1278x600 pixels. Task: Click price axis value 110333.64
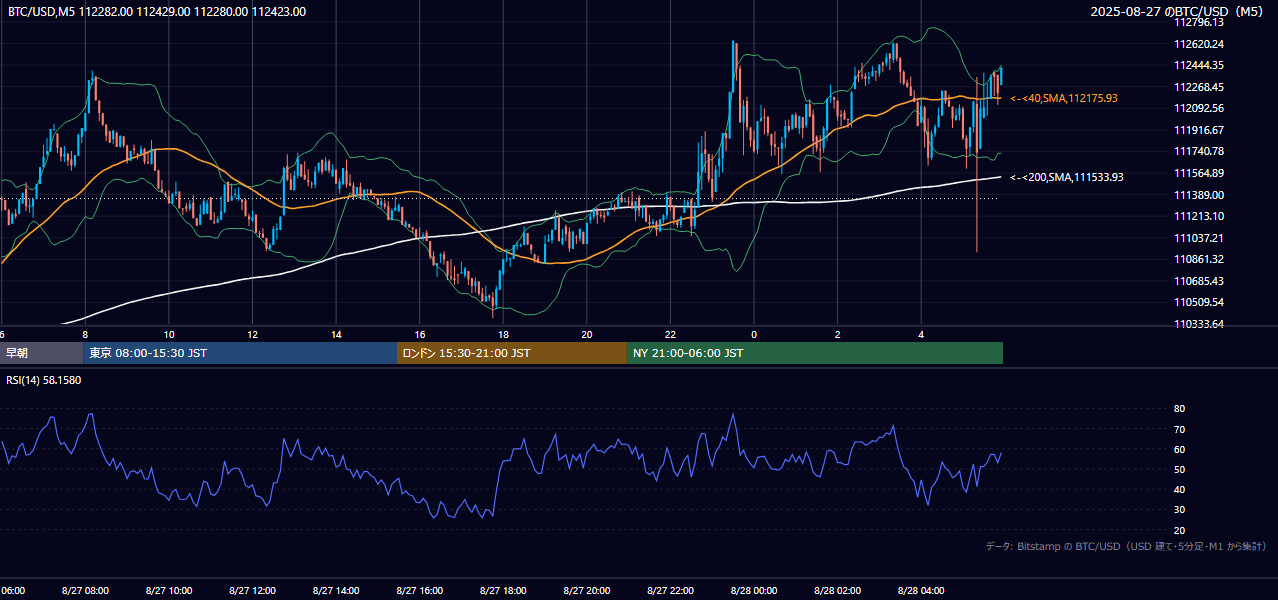pos(1199,324)
